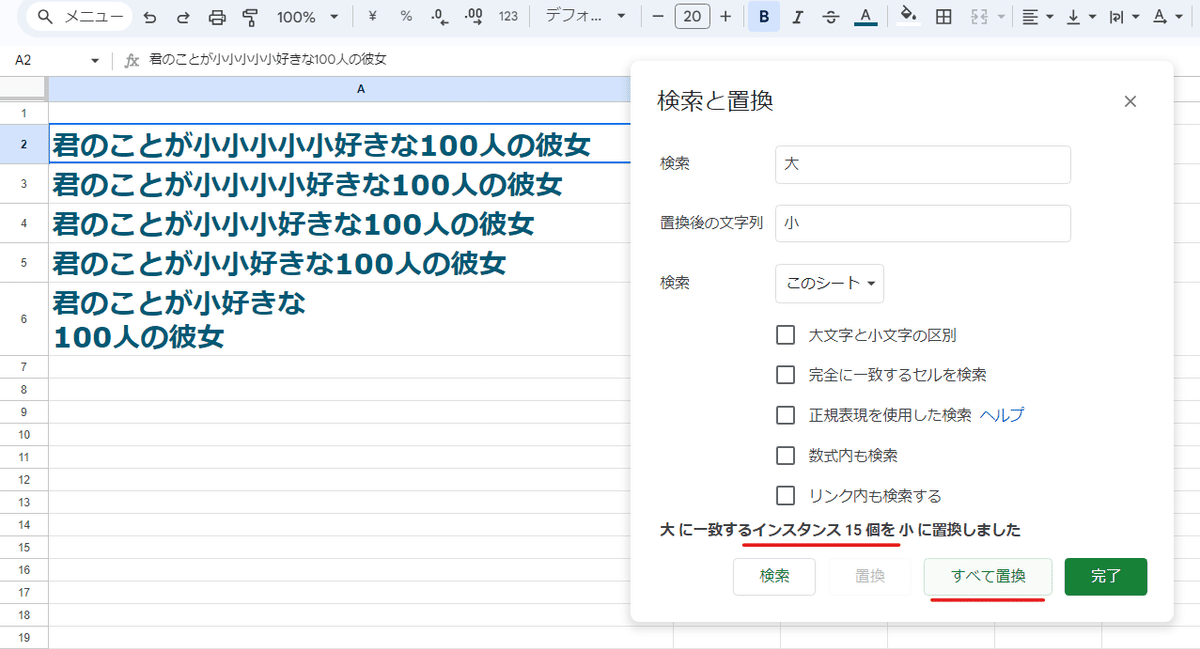Screen dimensions: 1200x649
Task: Open the ヘルプ link
Action: click(x=1002, y=415)
